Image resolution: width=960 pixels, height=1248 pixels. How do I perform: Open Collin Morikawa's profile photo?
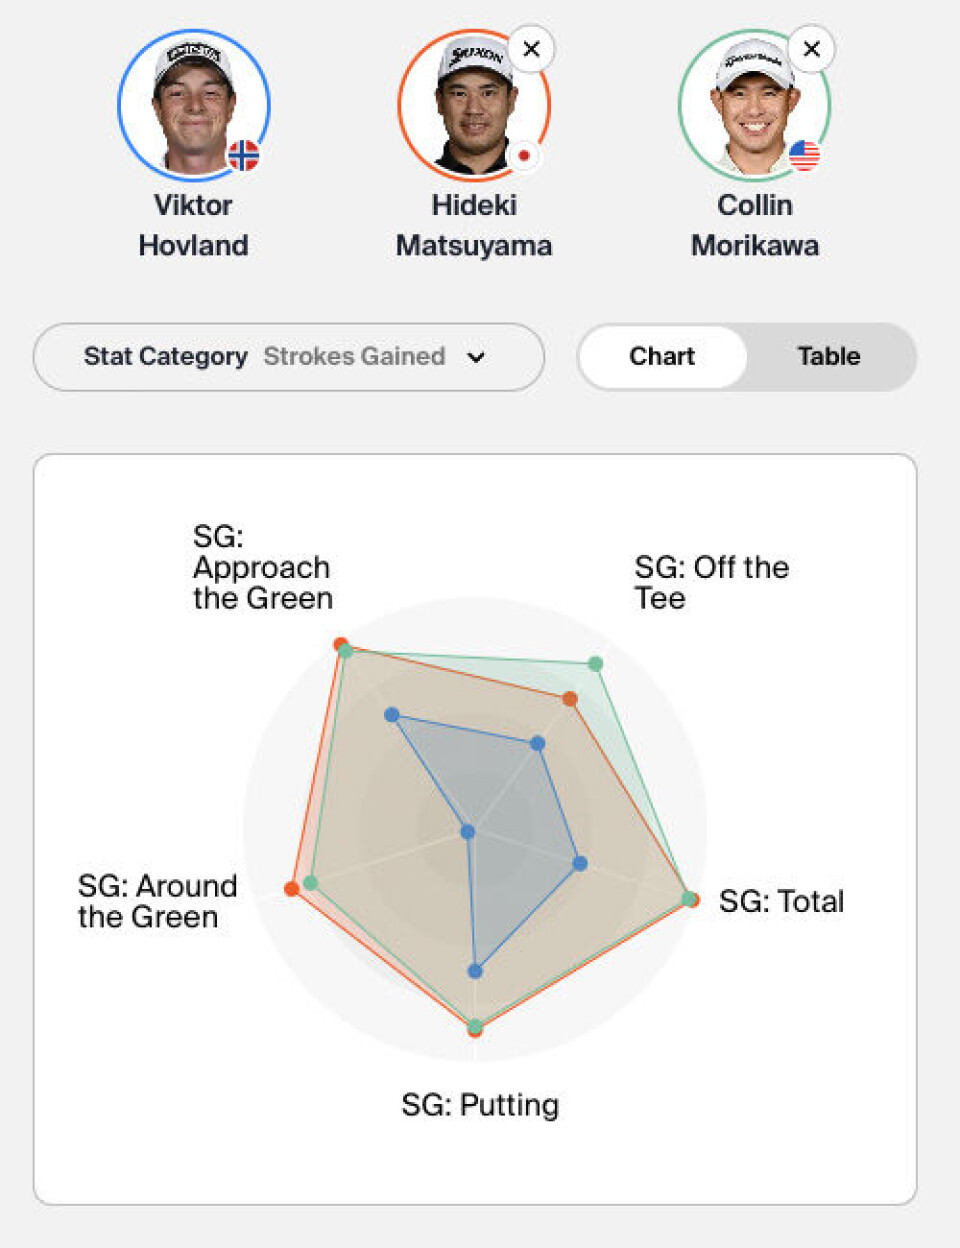755,105
